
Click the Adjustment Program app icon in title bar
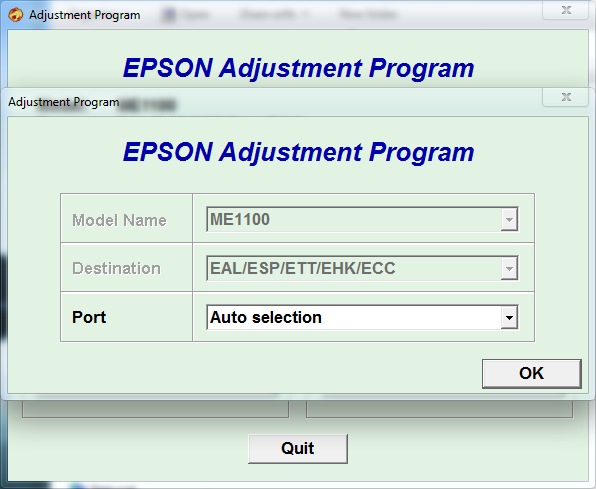point(16,15)
